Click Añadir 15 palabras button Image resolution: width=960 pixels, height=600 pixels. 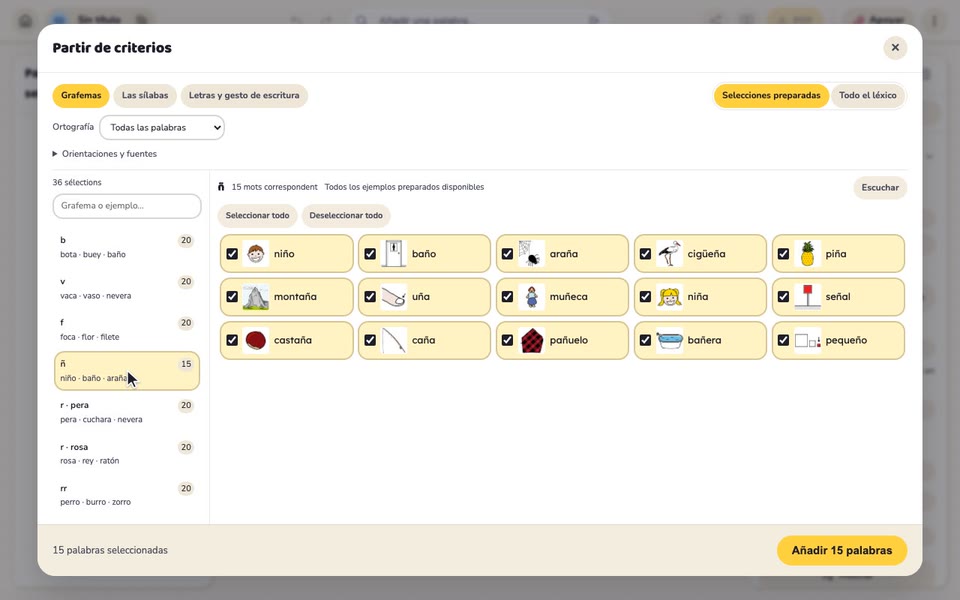(842, 550)
